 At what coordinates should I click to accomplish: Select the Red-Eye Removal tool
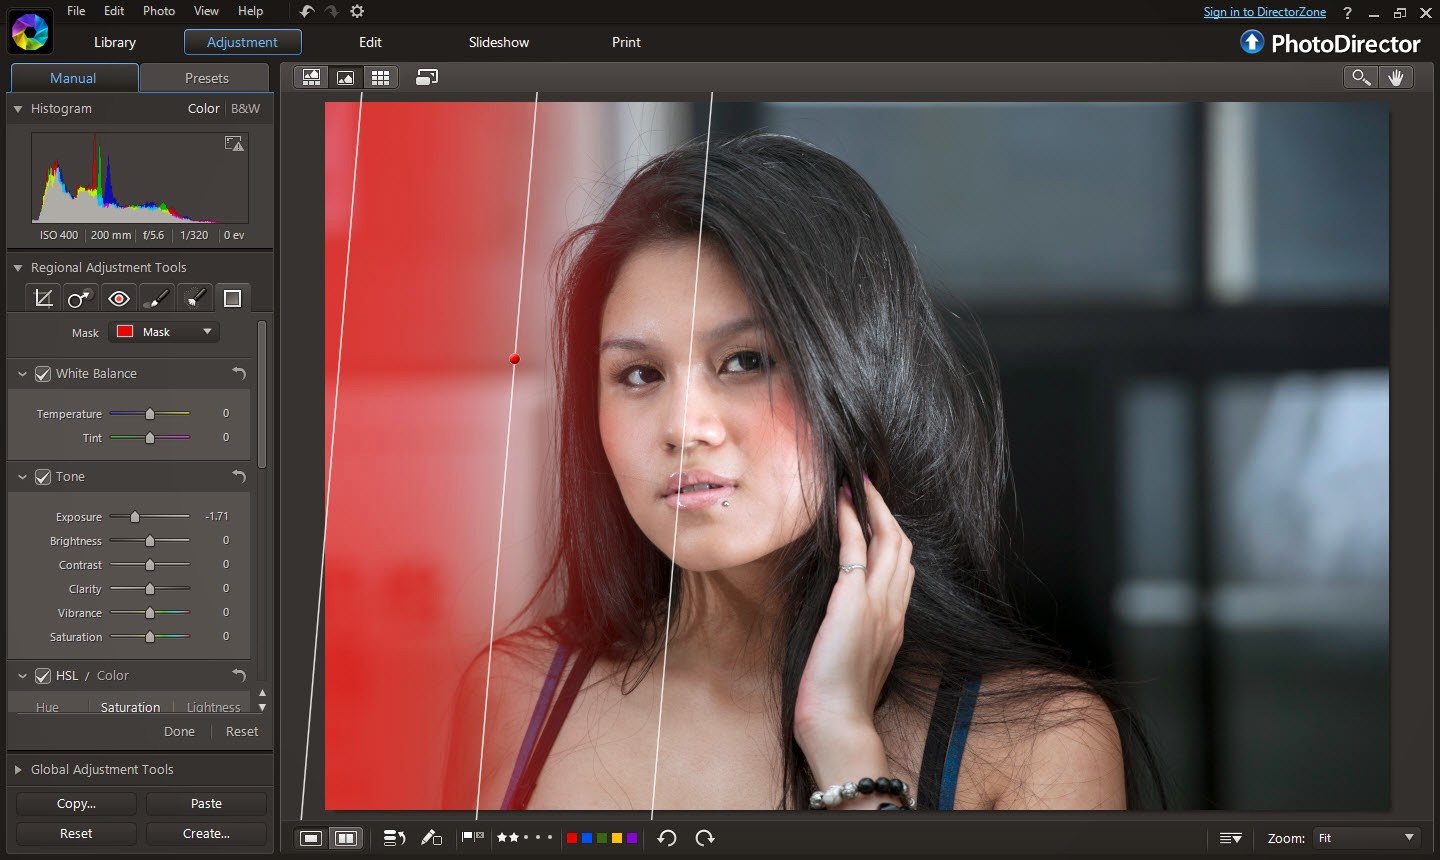(x=118, y=298)
